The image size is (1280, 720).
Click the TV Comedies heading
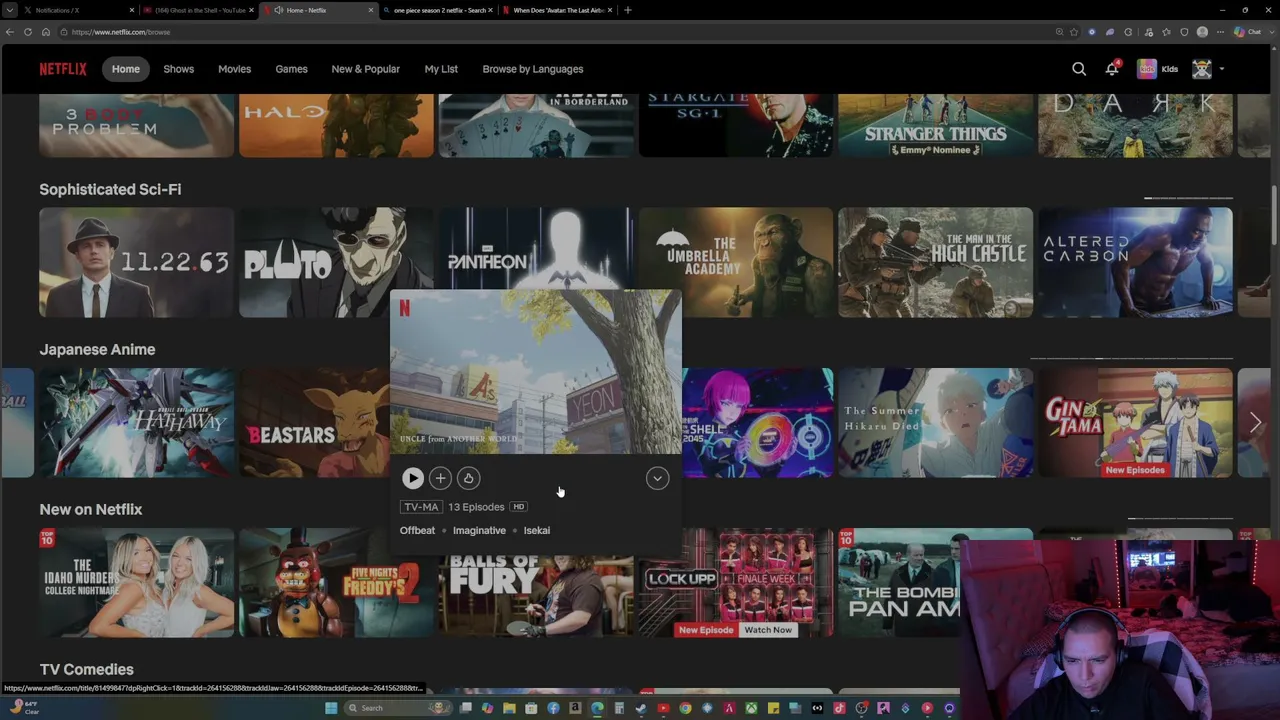(87, 669)
